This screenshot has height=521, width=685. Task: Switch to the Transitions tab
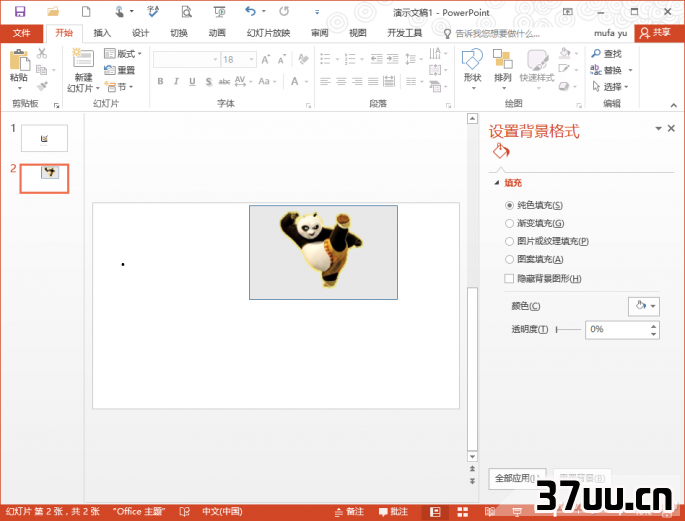point(179,33)
